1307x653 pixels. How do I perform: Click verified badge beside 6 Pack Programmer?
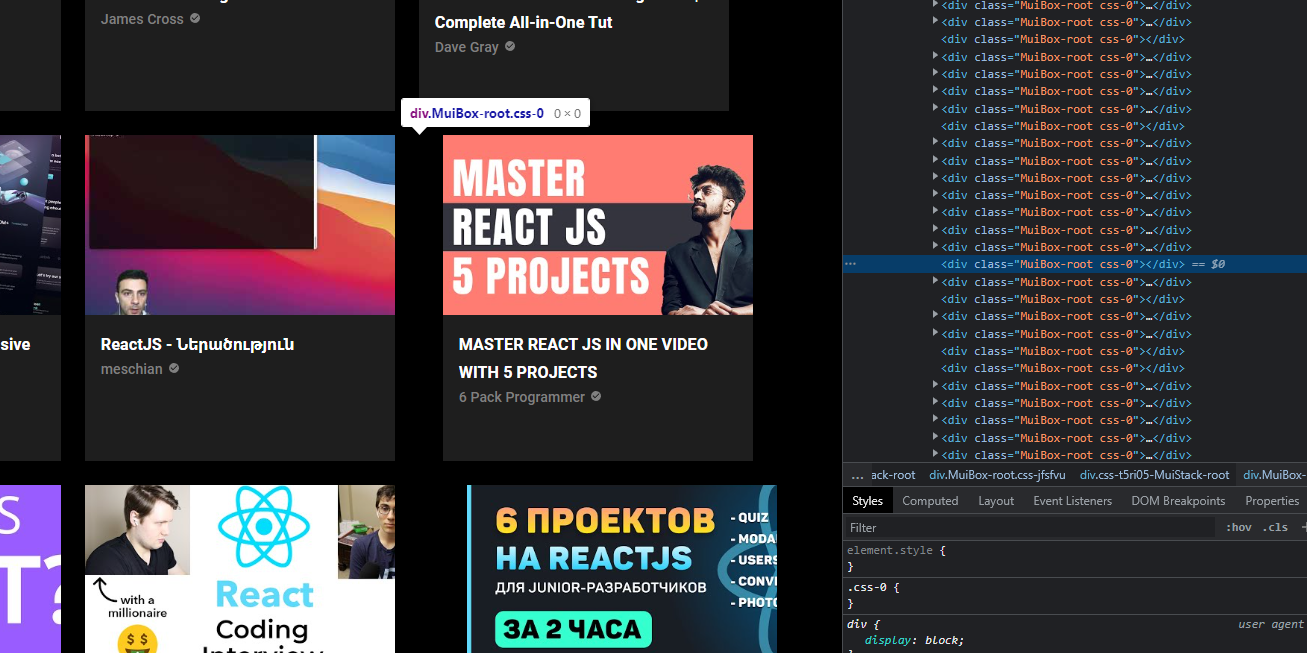[596, 396]
